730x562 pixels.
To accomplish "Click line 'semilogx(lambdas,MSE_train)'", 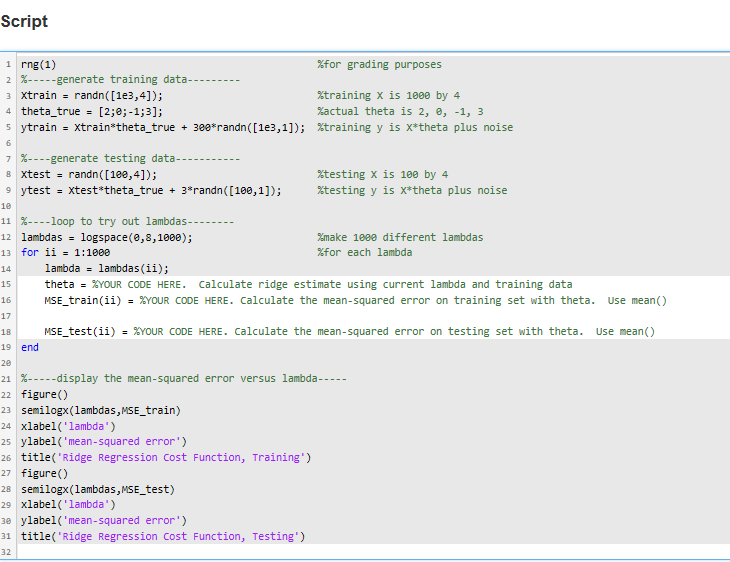I will tap(101, 410).
